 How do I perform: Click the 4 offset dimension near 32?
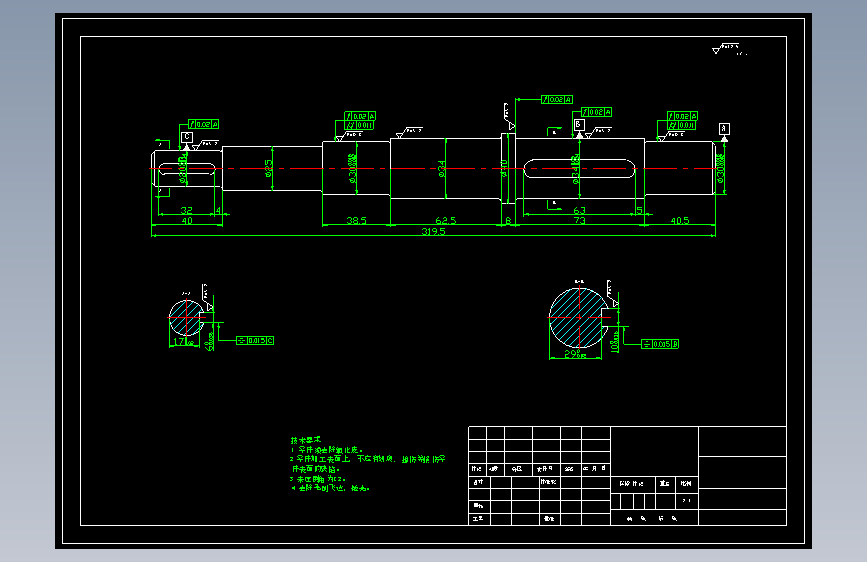[x=218, y=210]
